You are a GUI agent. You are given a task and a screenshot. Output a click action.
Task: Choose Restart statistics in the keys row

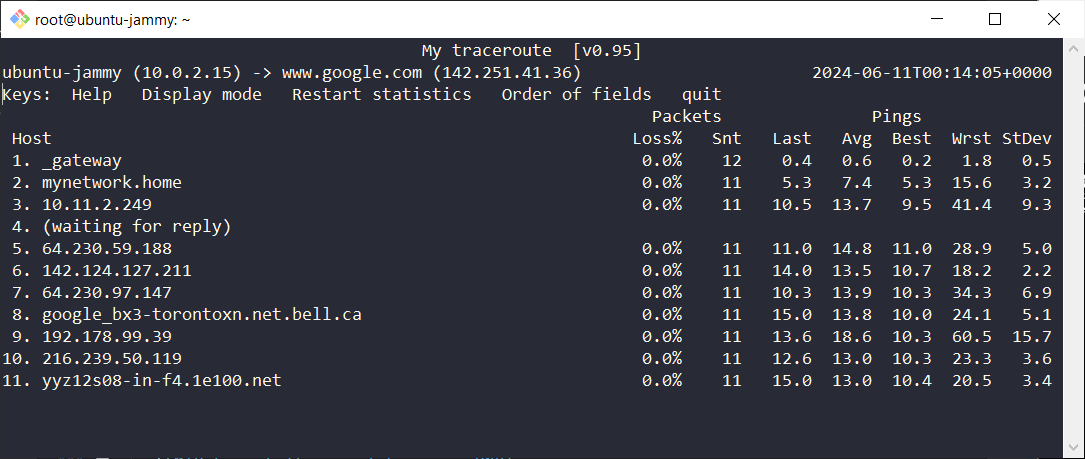tap(381, 94)
